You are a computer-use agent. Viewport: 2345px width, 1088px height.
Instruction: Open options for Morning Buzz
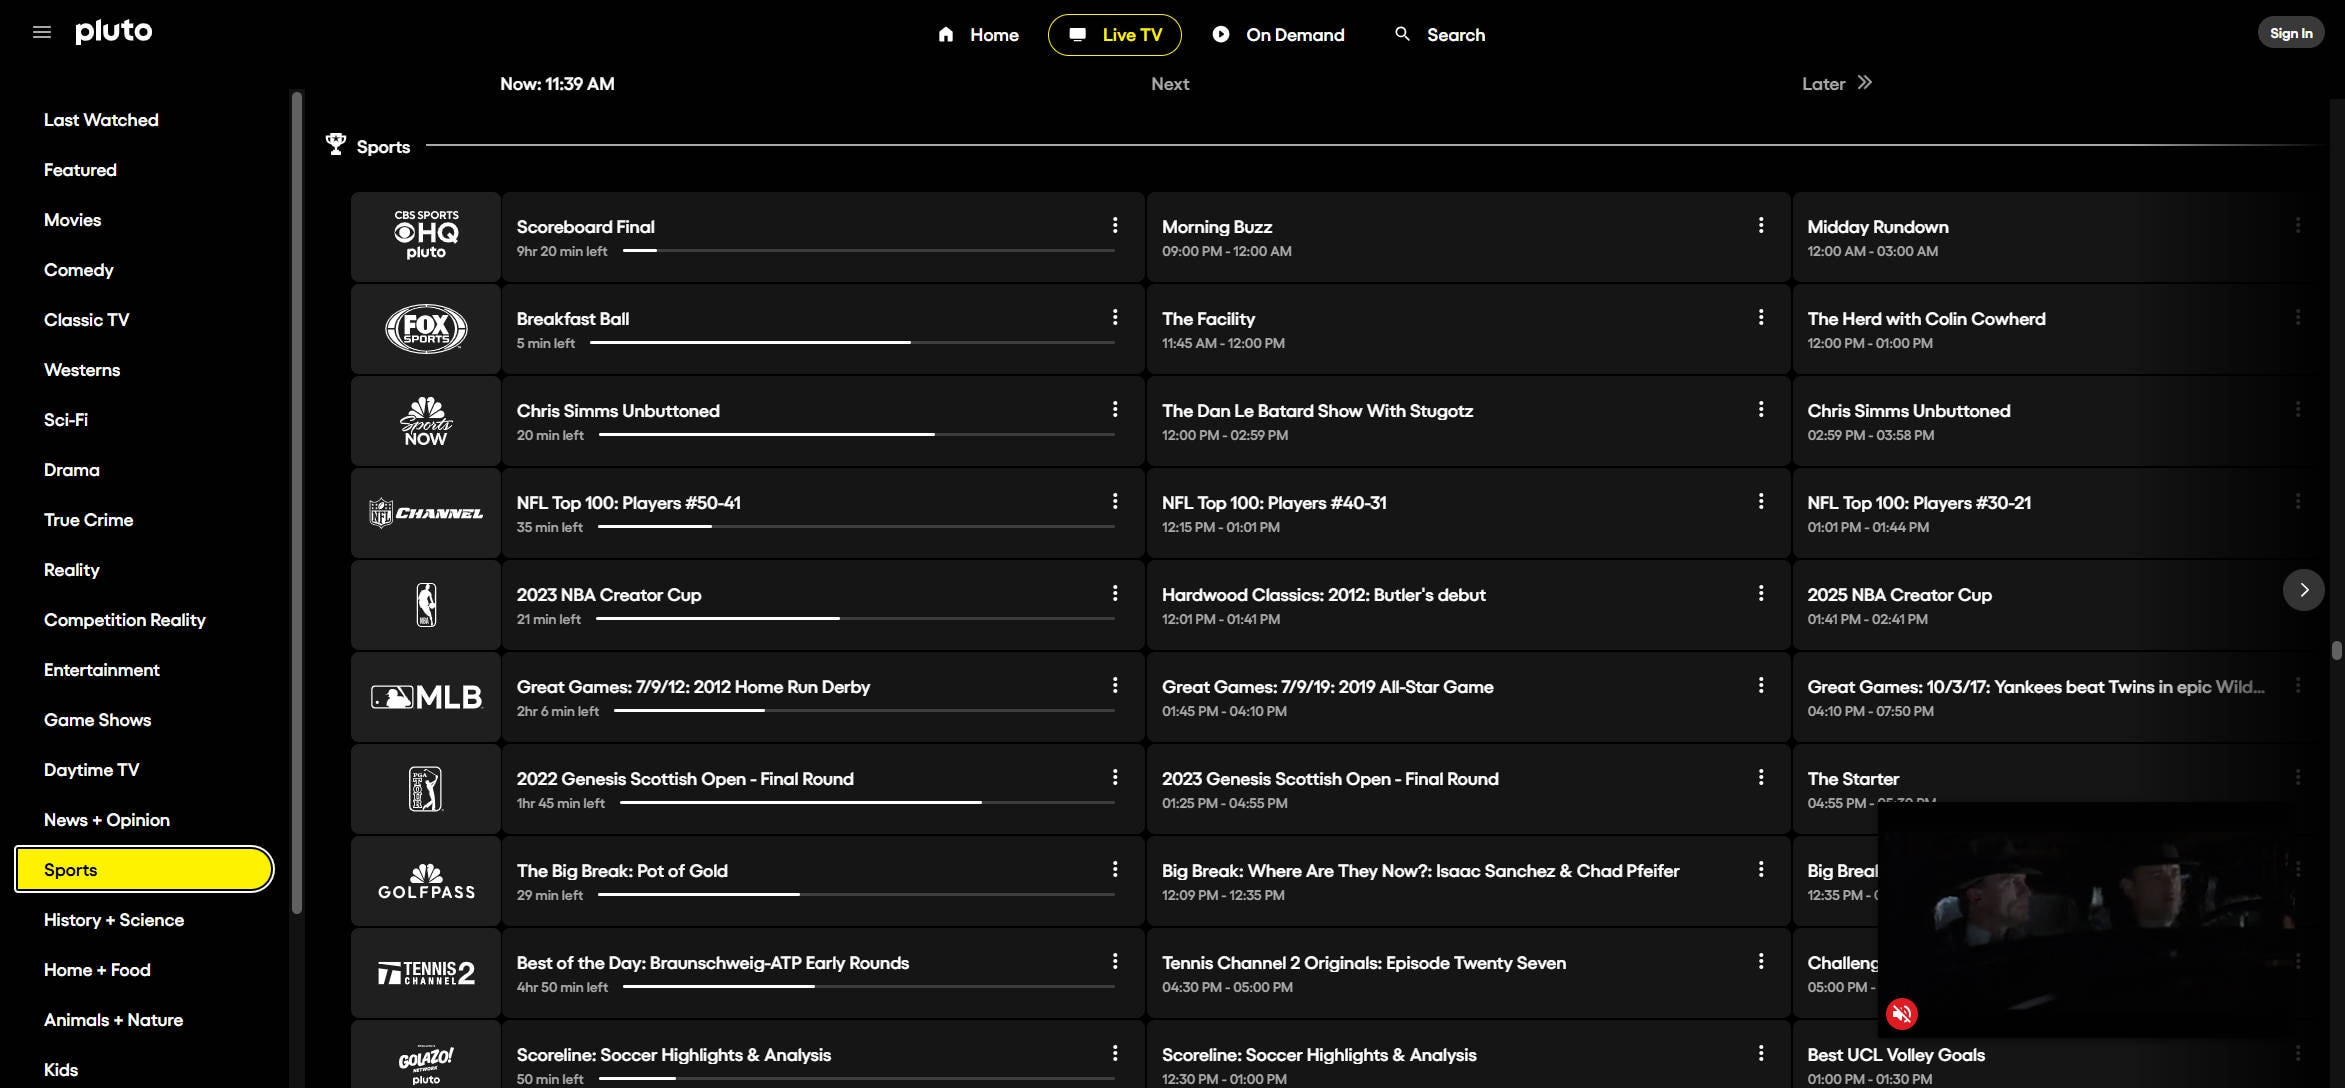(x=1761, y=226)
